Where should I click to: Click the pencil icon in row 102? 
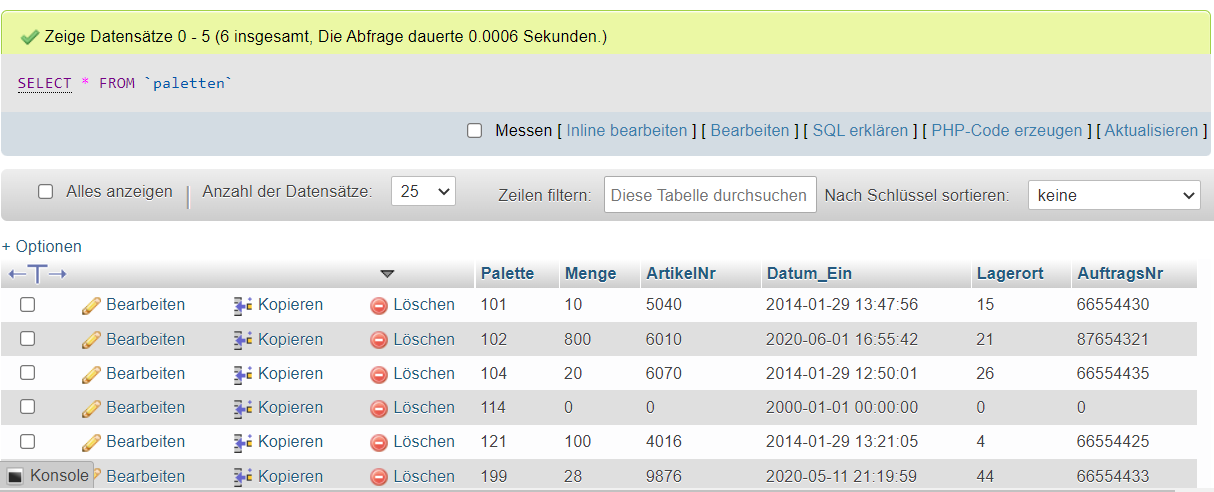pos(92,340)
